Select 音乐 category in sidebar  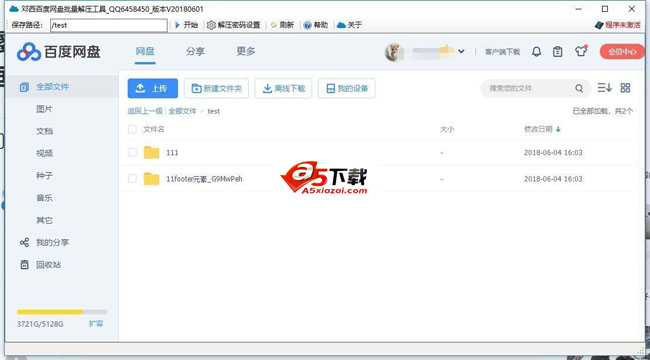pos(44,198)
